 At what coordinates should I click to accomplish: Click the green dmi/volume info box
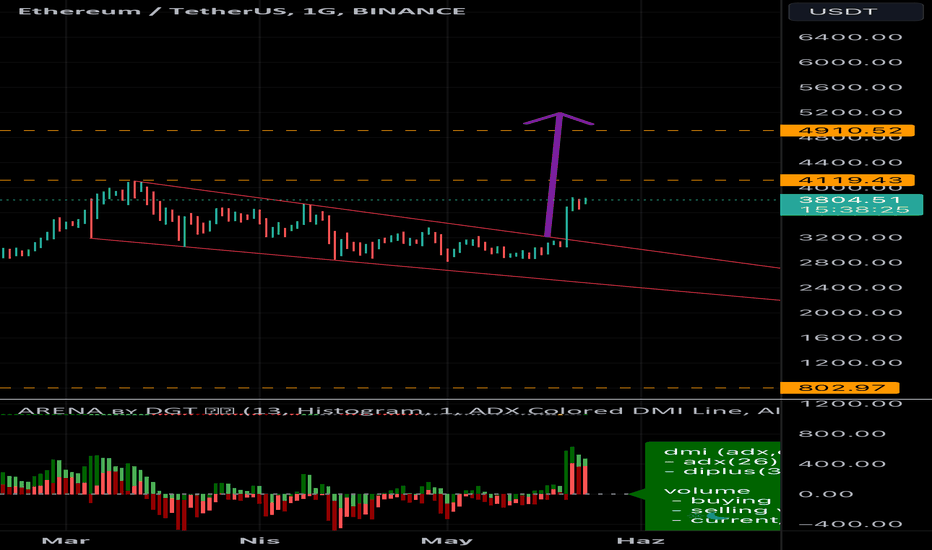[712, 485]
